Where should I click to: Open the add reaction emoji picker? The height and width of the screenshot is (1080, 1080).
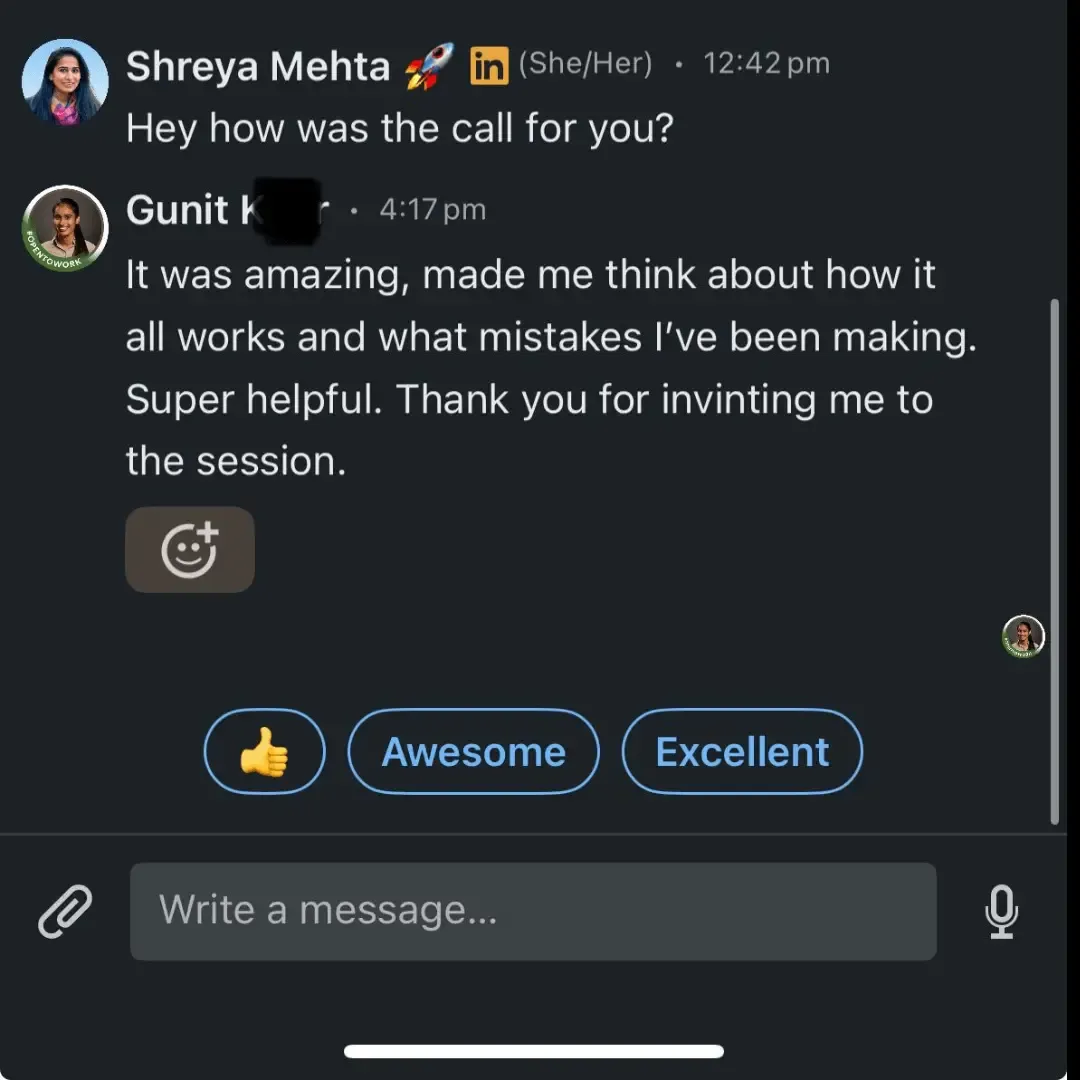click(190, 549)
